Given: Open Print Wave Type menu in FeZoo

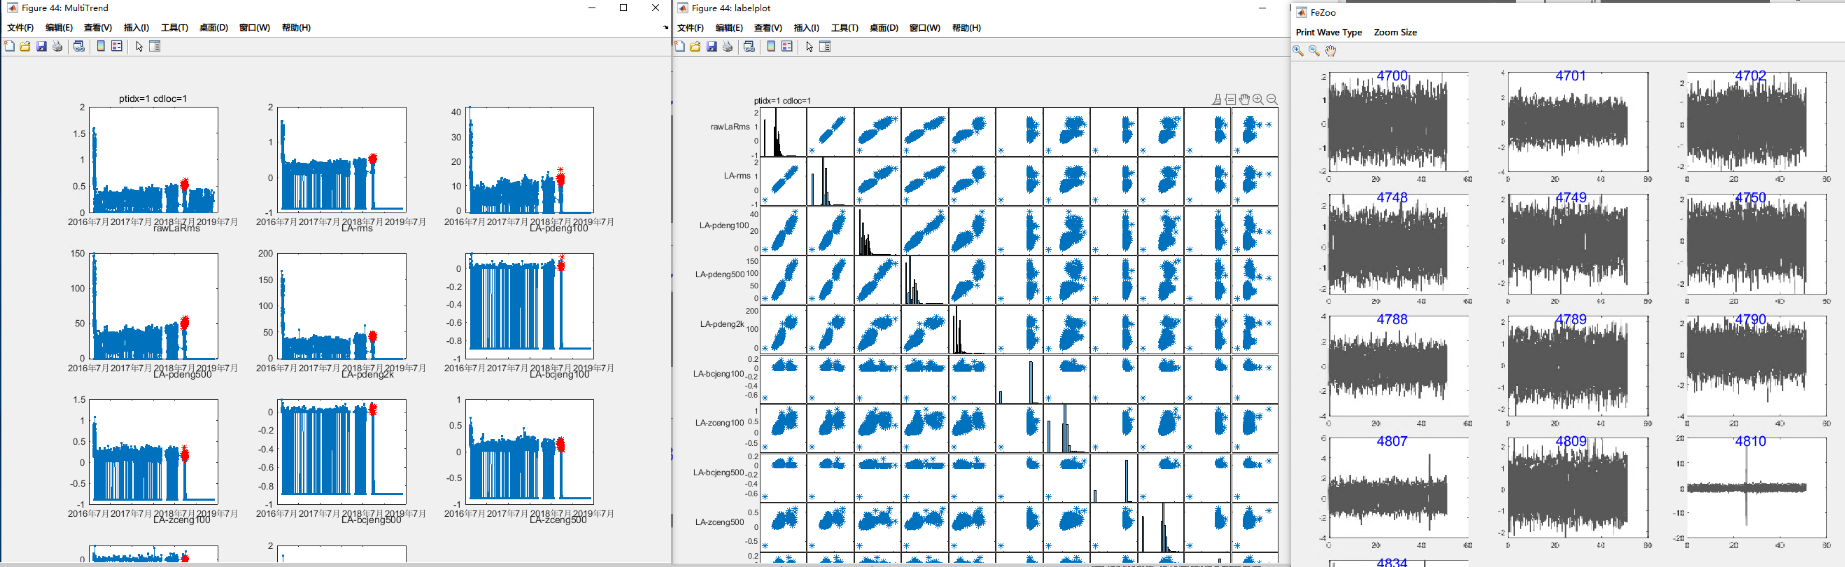Looking at the screenshot, I should [x=1329, y=32].
